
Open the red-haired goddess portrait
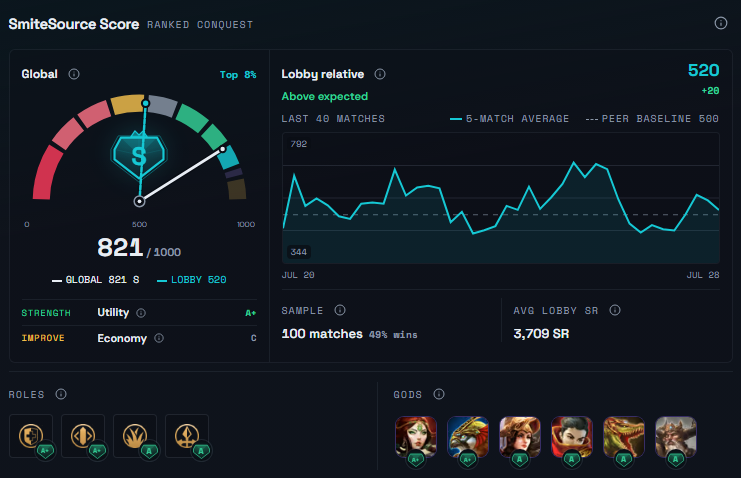coord(416,437)
